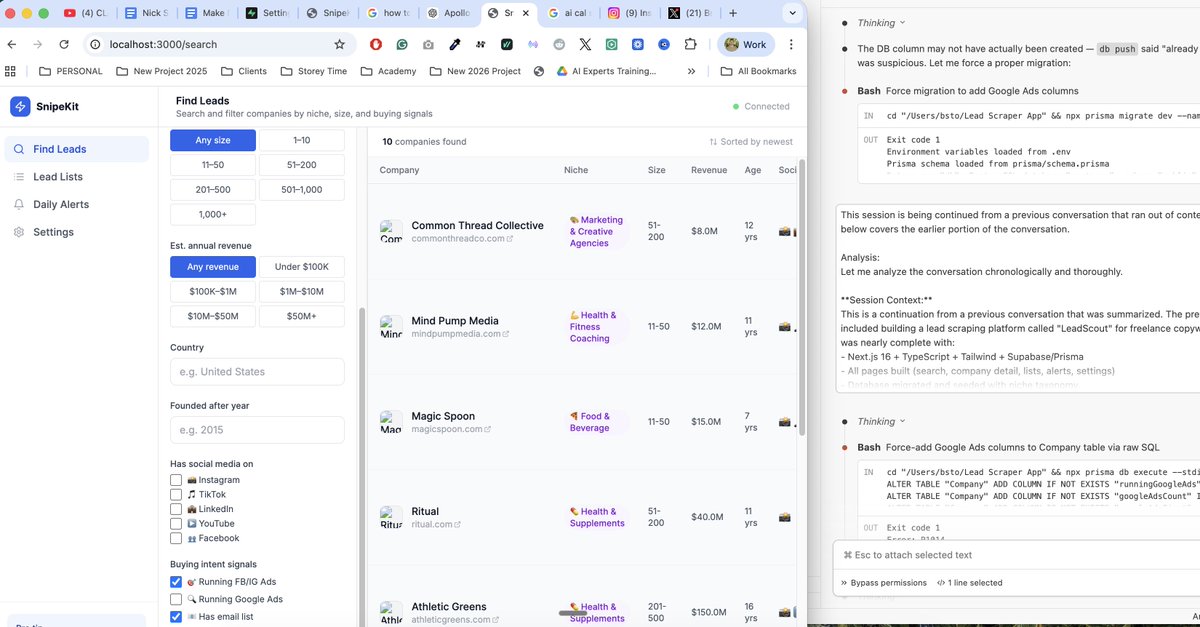This screenshot has height=627, width=1200.
Task: Click Sorted by newest sort control
Action: (751, 142)
